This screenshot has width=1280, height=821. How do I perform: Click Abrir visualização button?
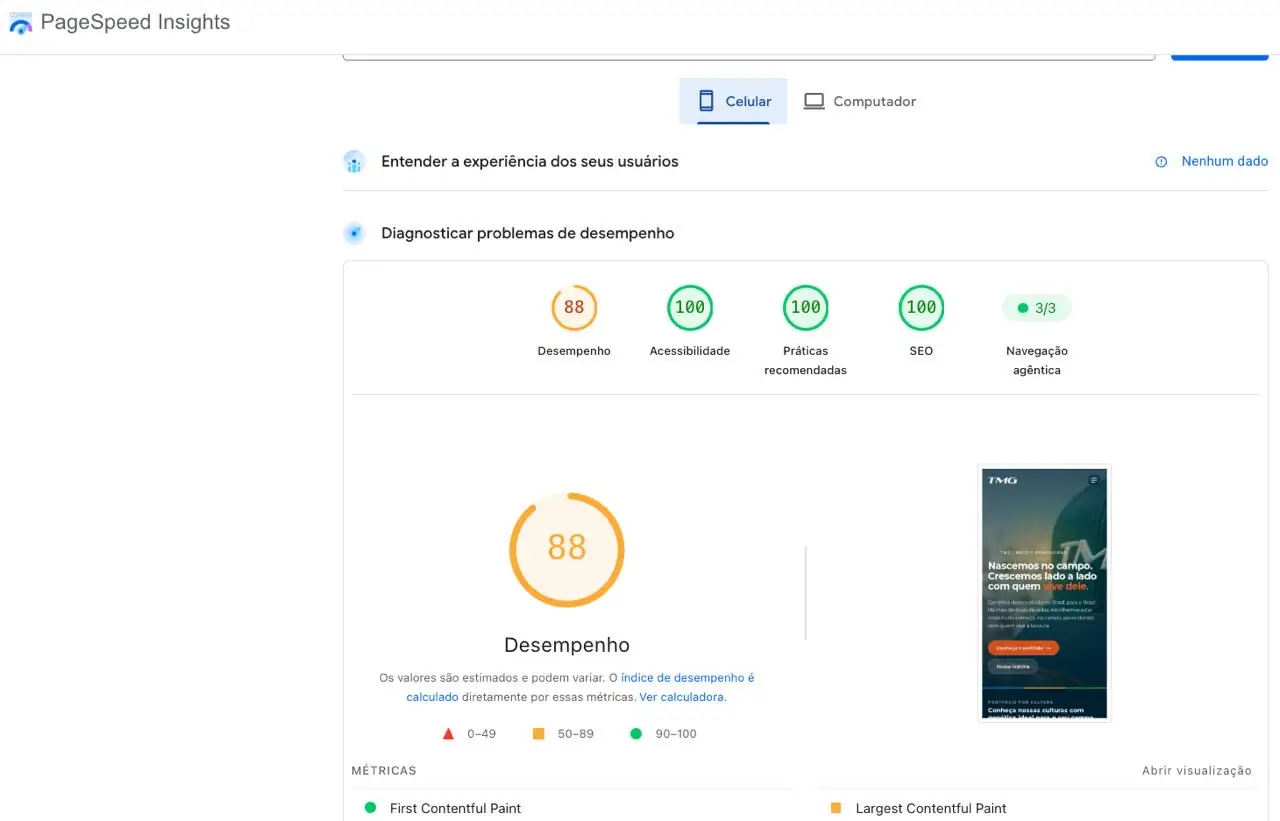tap(1197, 771)
